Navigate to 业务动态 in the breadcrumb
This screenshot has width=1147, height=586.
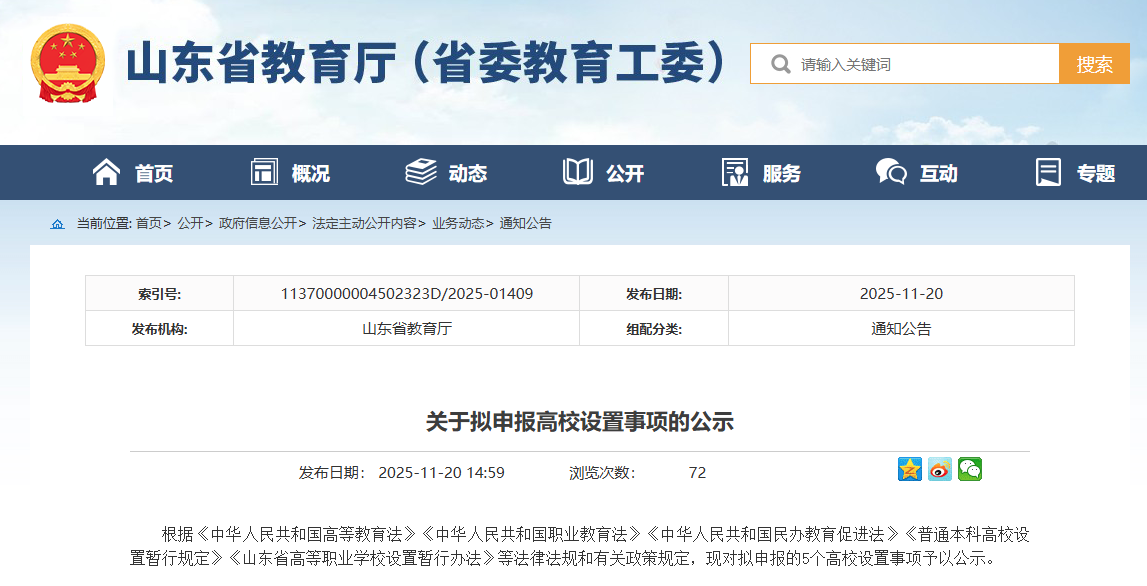[x=458, y=224]
